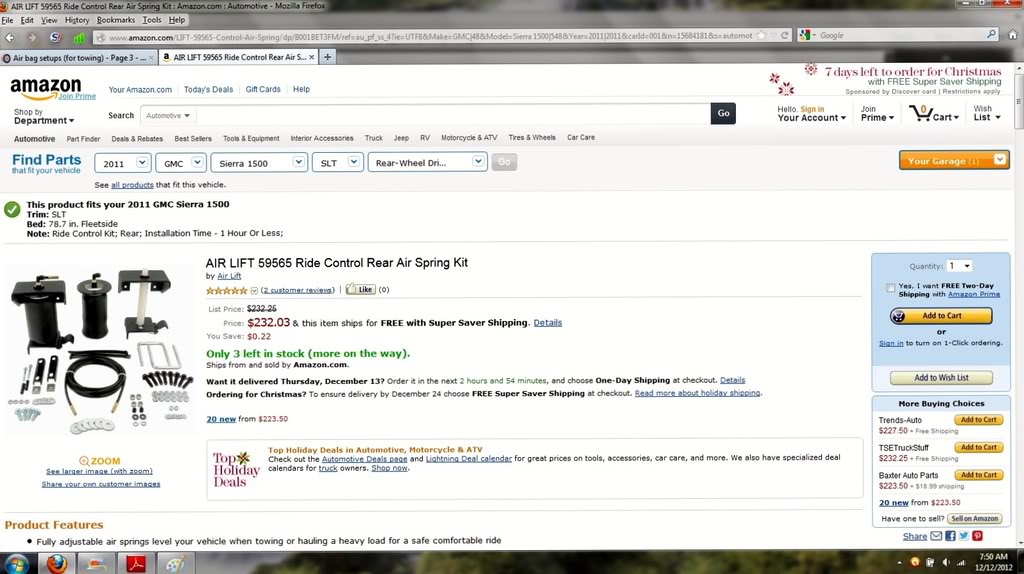Open Today's Deals link
1024x574 pixels.
(x=208, y=89)
